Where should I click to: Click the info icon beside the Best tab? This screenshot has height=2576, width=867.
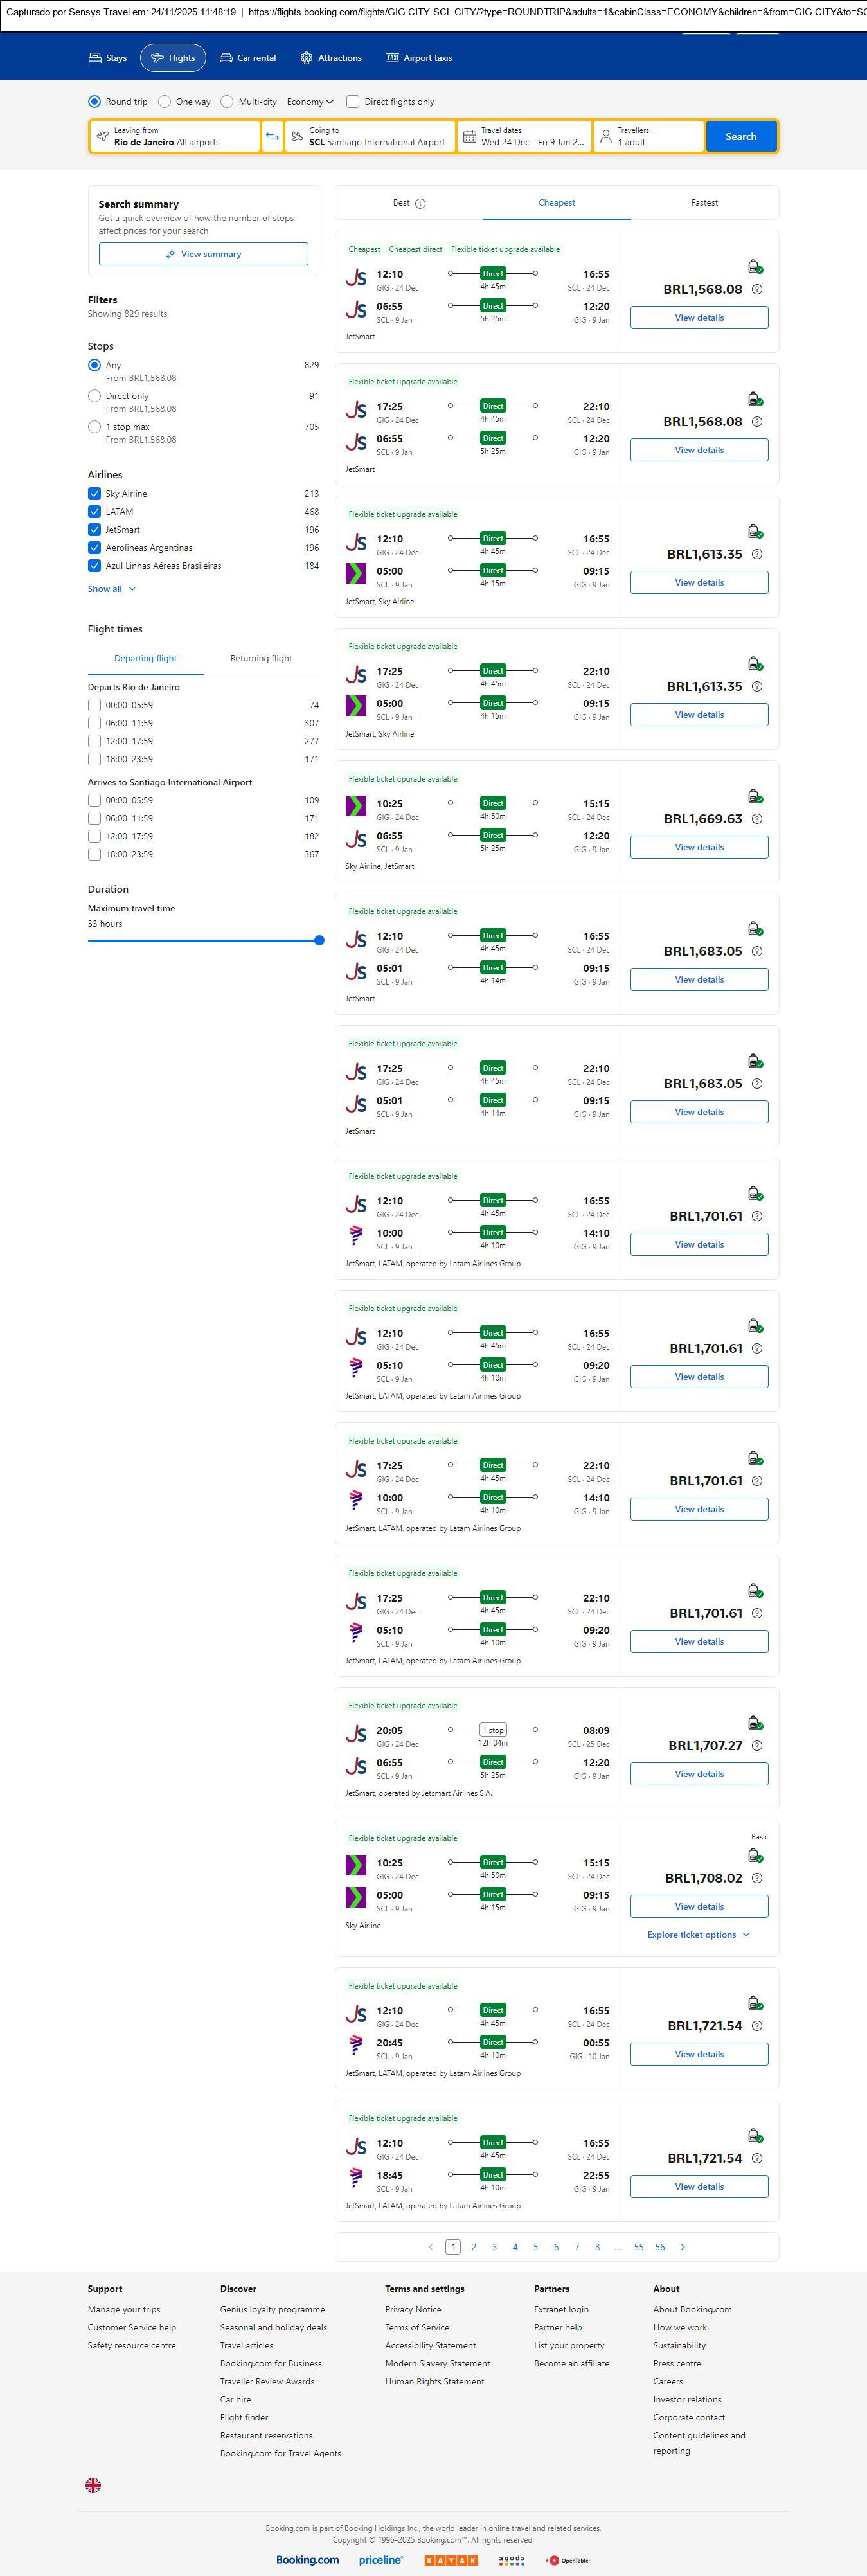420,203
